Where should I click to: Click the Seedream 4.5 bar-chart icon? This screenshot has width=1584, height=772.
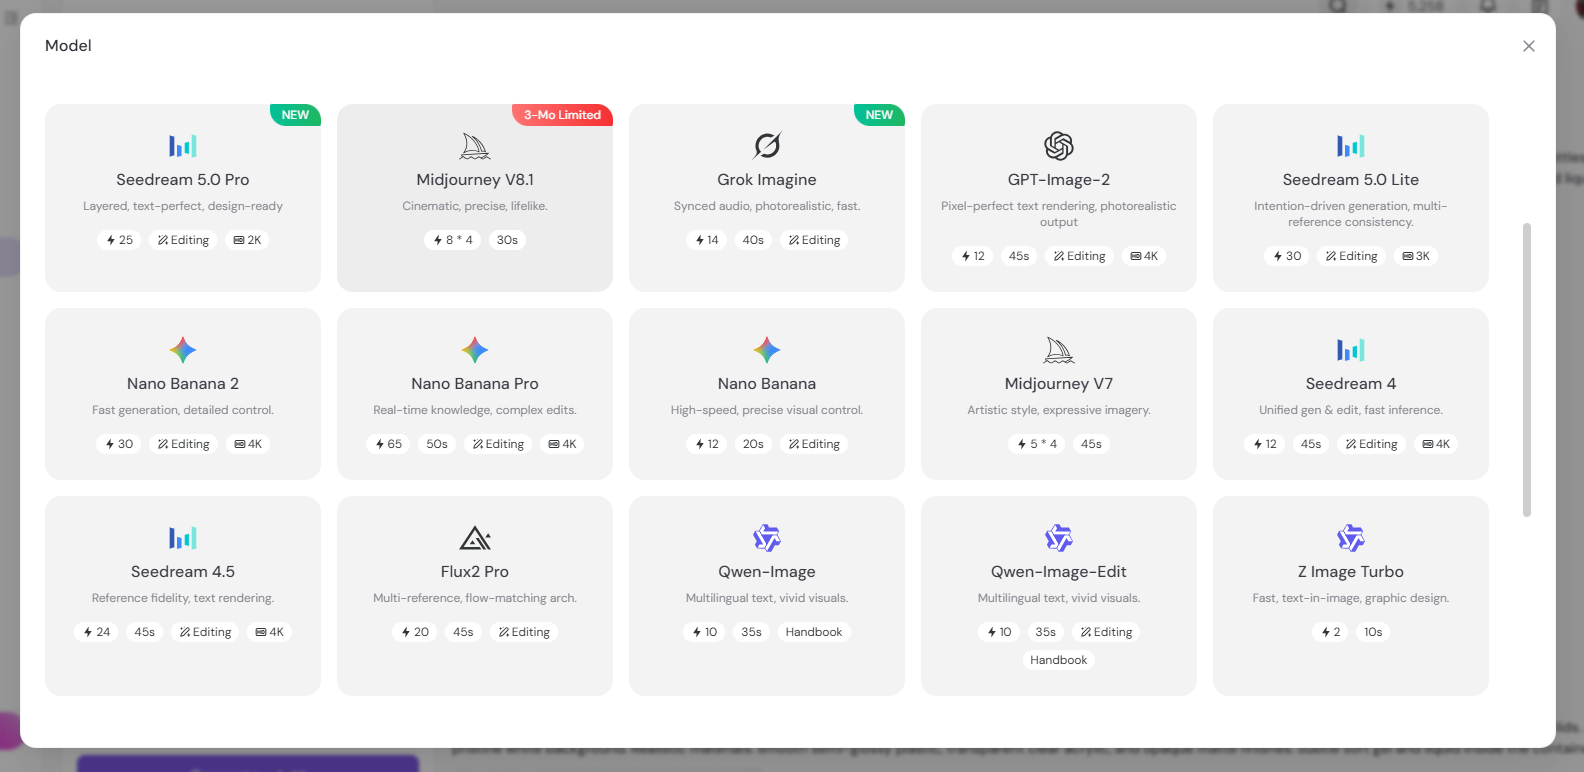[183, 538]
